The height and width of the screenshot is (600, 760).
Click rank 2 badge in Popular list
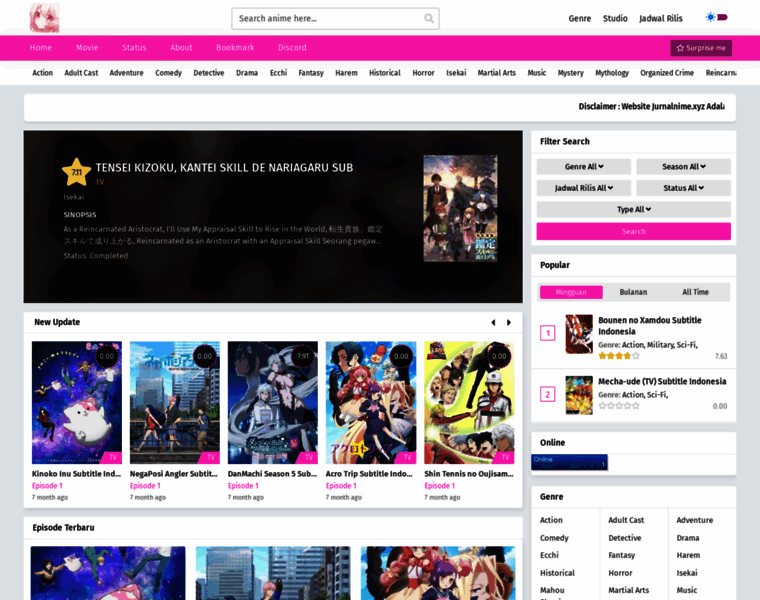tap(548, 394)
